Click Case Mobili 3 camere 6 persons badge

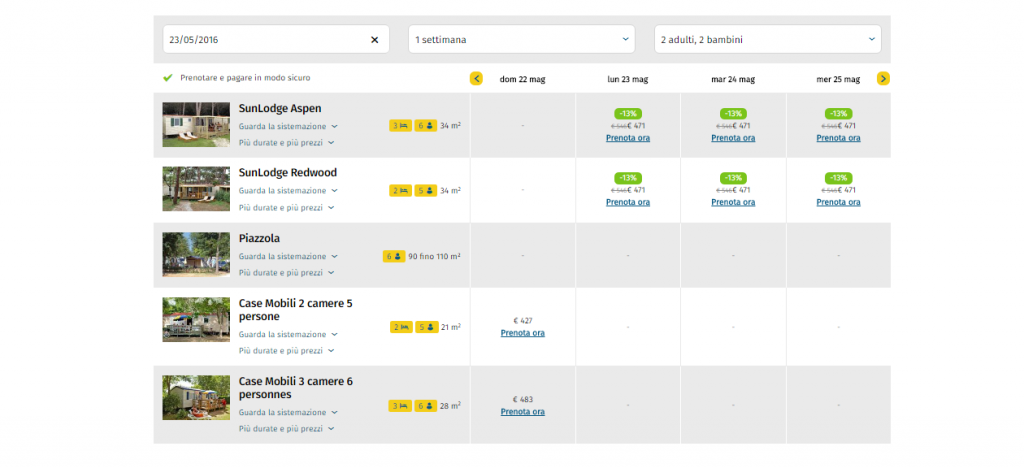(426, 406)
